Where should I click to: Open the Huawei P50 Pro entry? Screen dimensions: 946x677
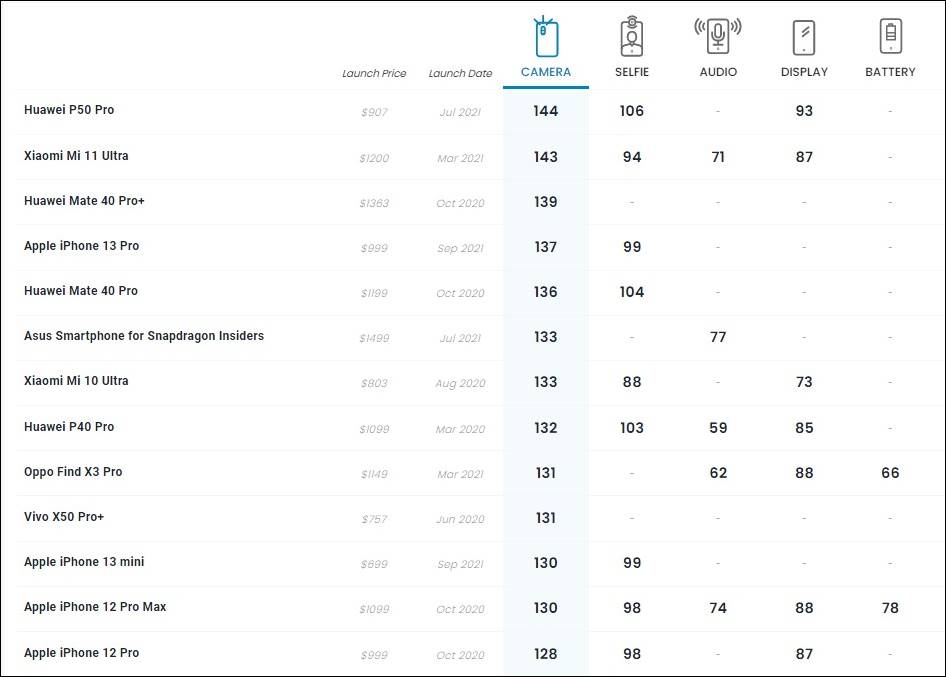coord(69,110)
